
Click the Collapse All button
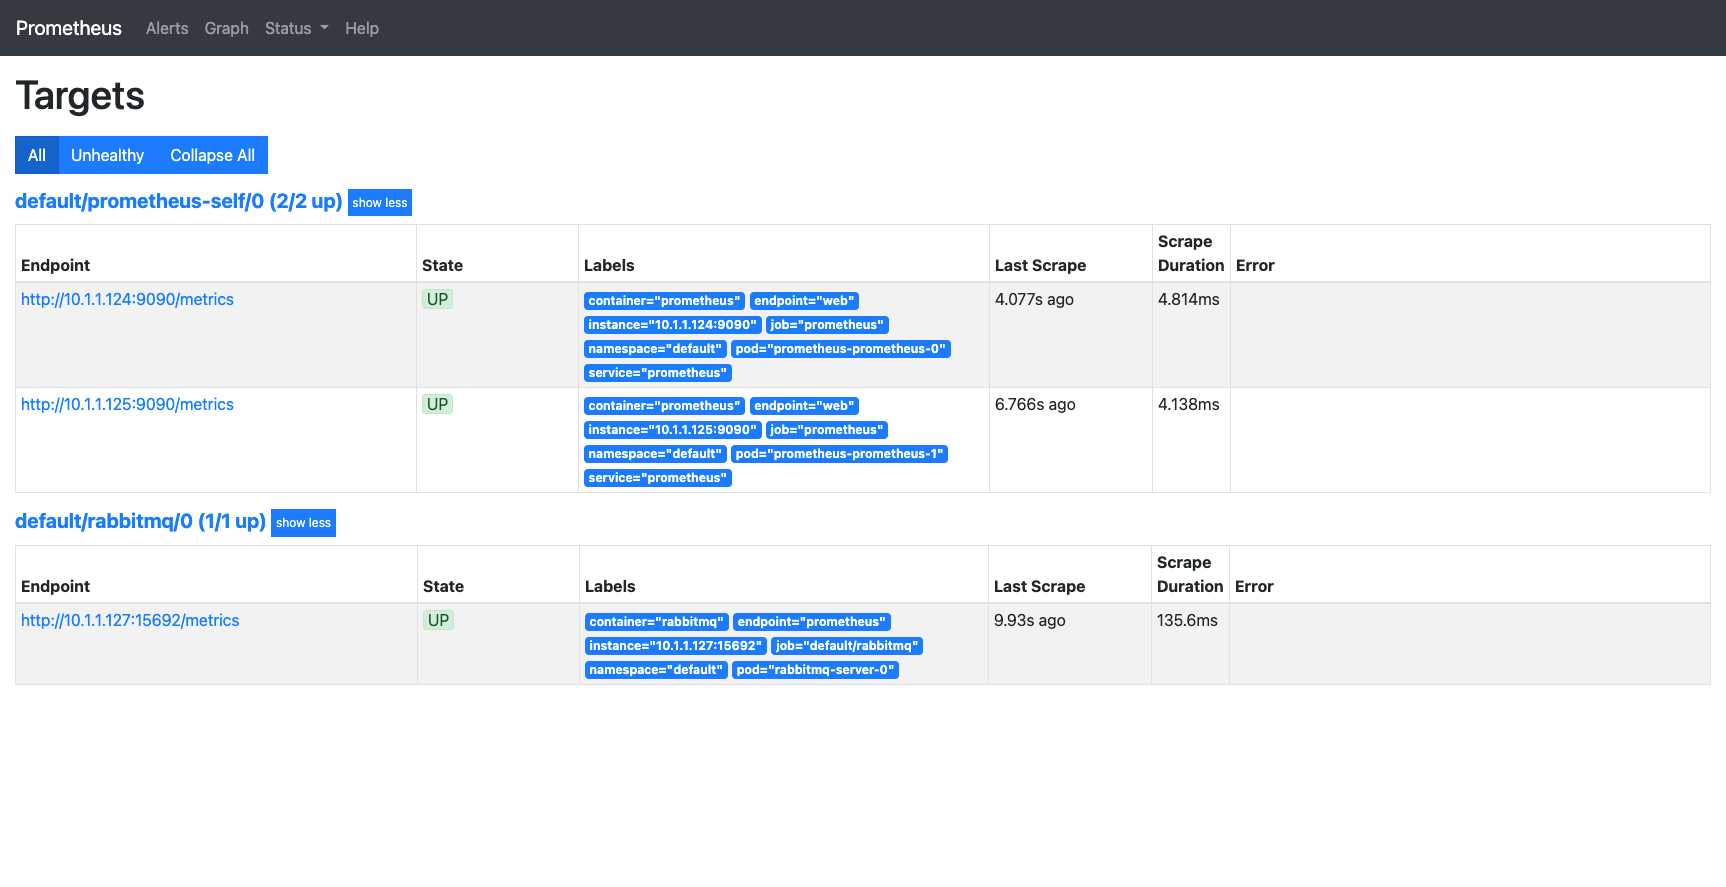(212, 155)
